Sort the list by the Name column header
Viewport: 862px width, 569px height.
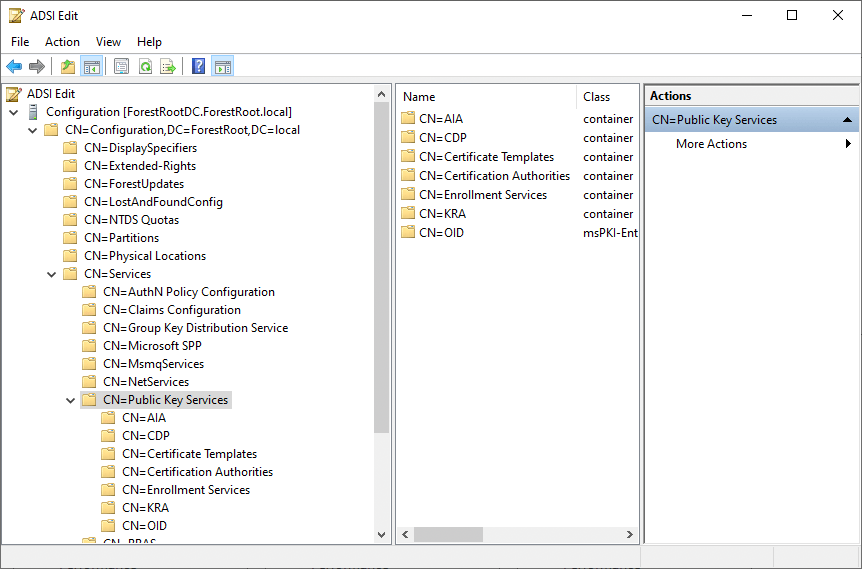pos(487,97)
